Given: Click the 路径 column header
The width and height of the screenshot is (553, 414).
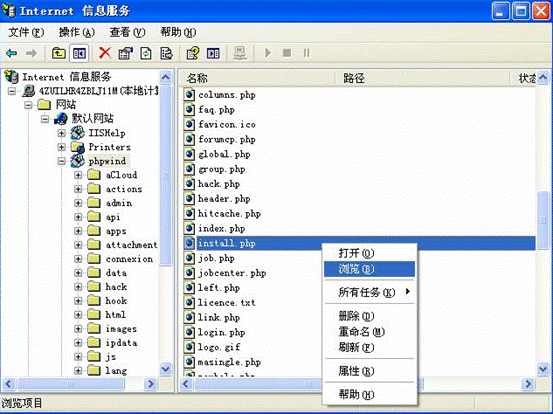Looking at the screenshot, I should click(422, 78).
